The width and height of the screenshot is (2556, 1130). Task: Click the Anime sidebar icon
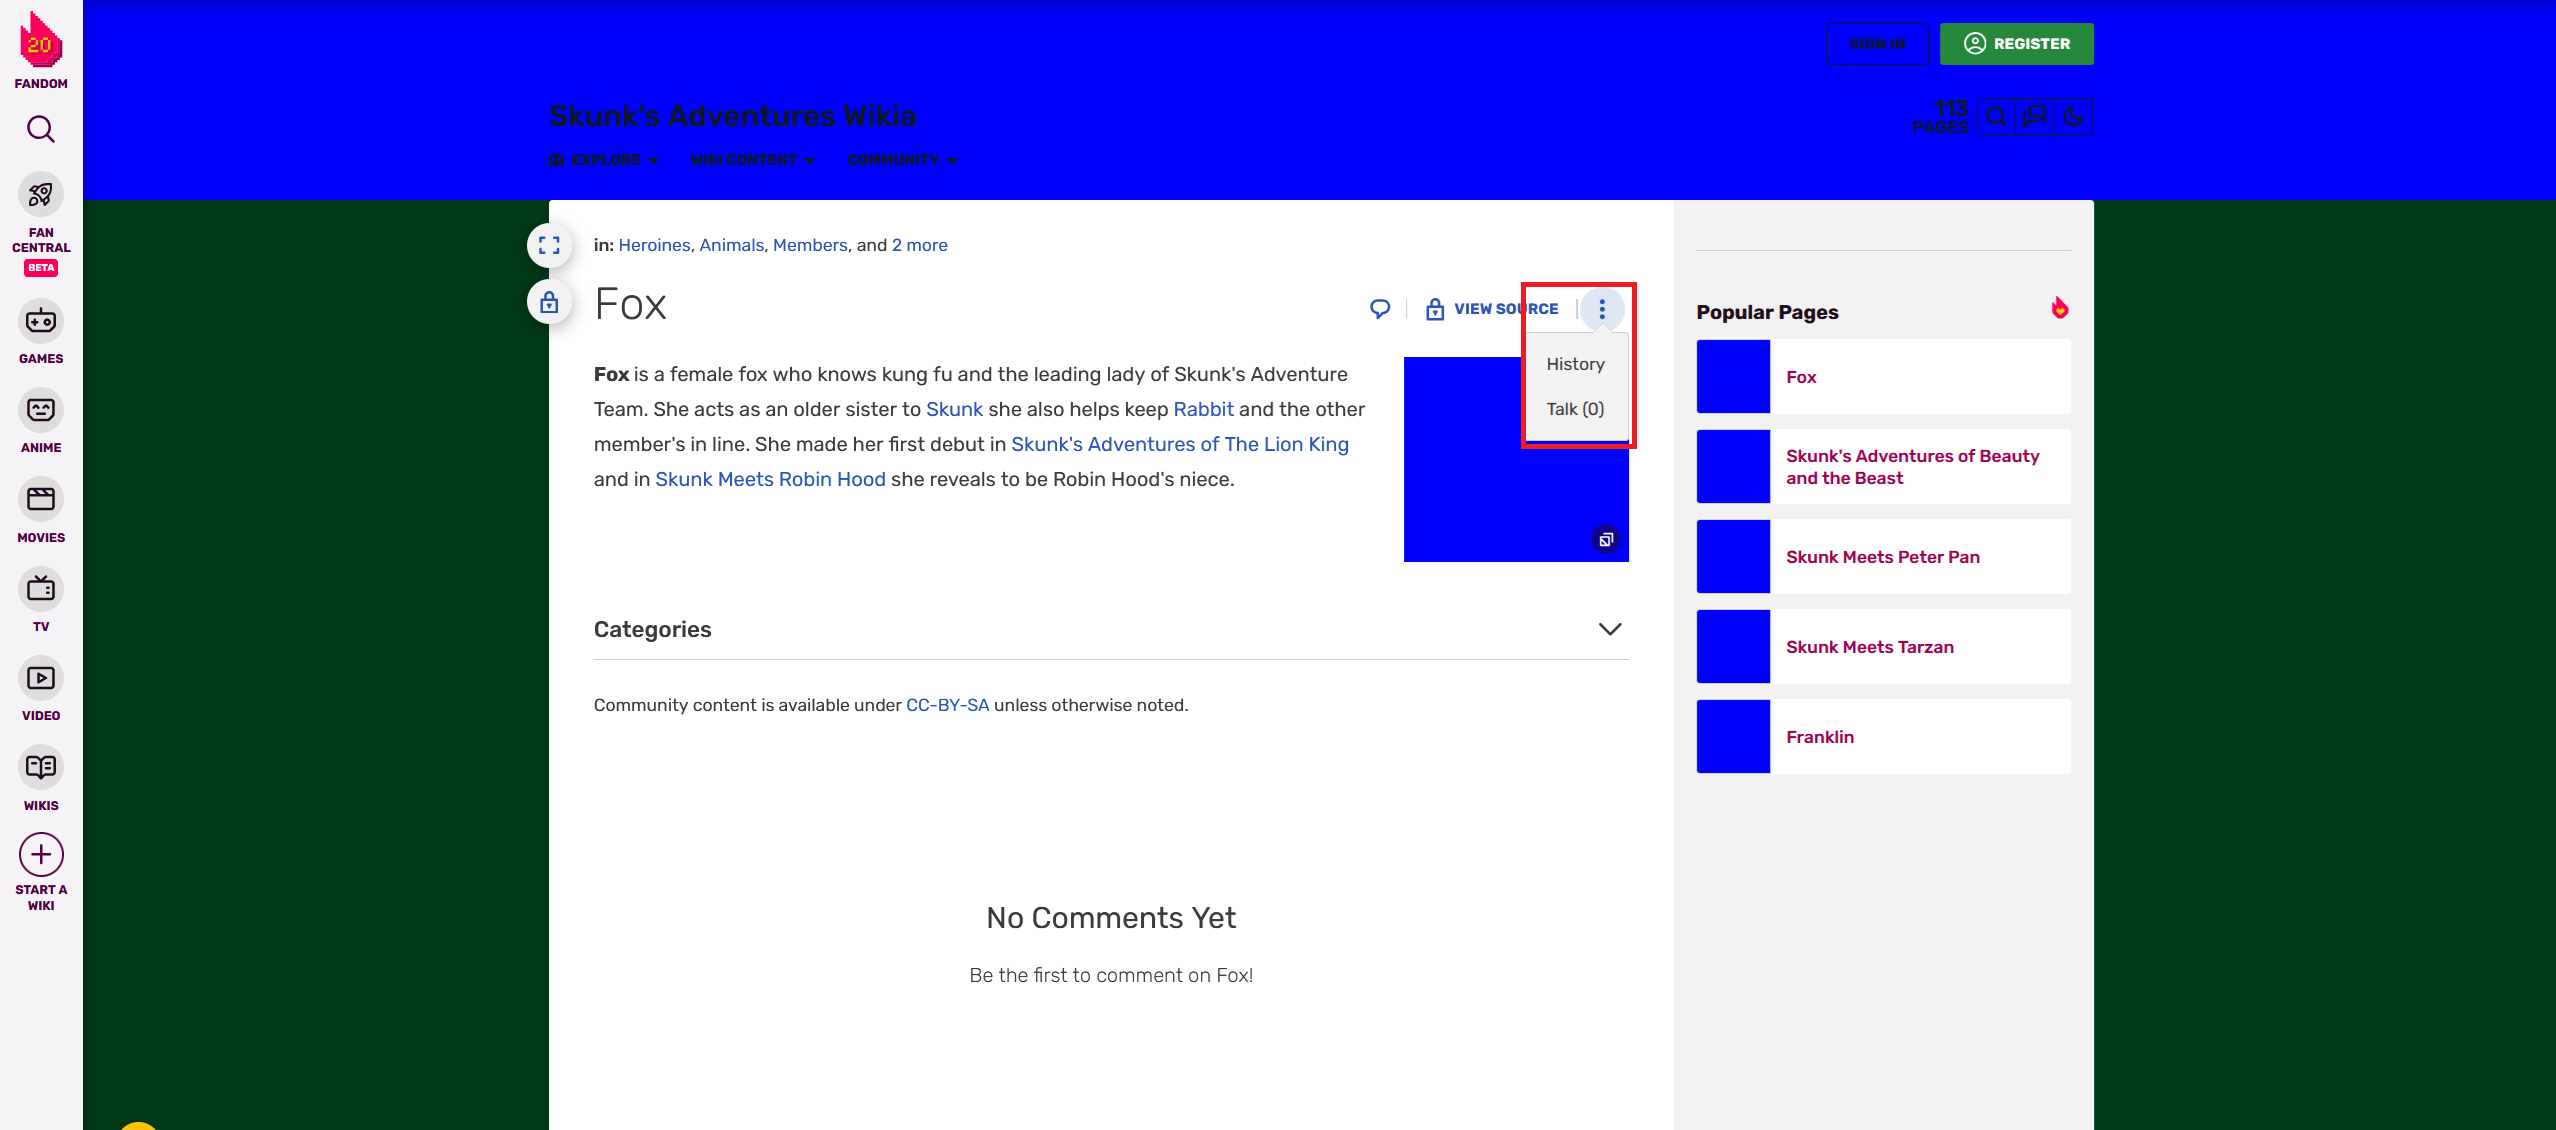click(x=41, y=410)
